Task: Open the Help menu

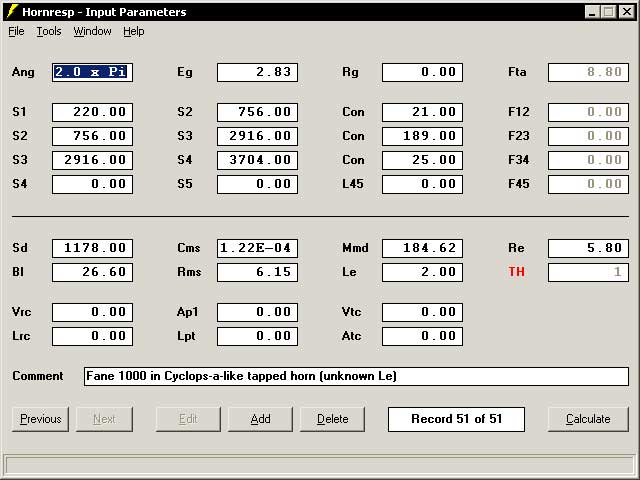Action: click(134, 31)
